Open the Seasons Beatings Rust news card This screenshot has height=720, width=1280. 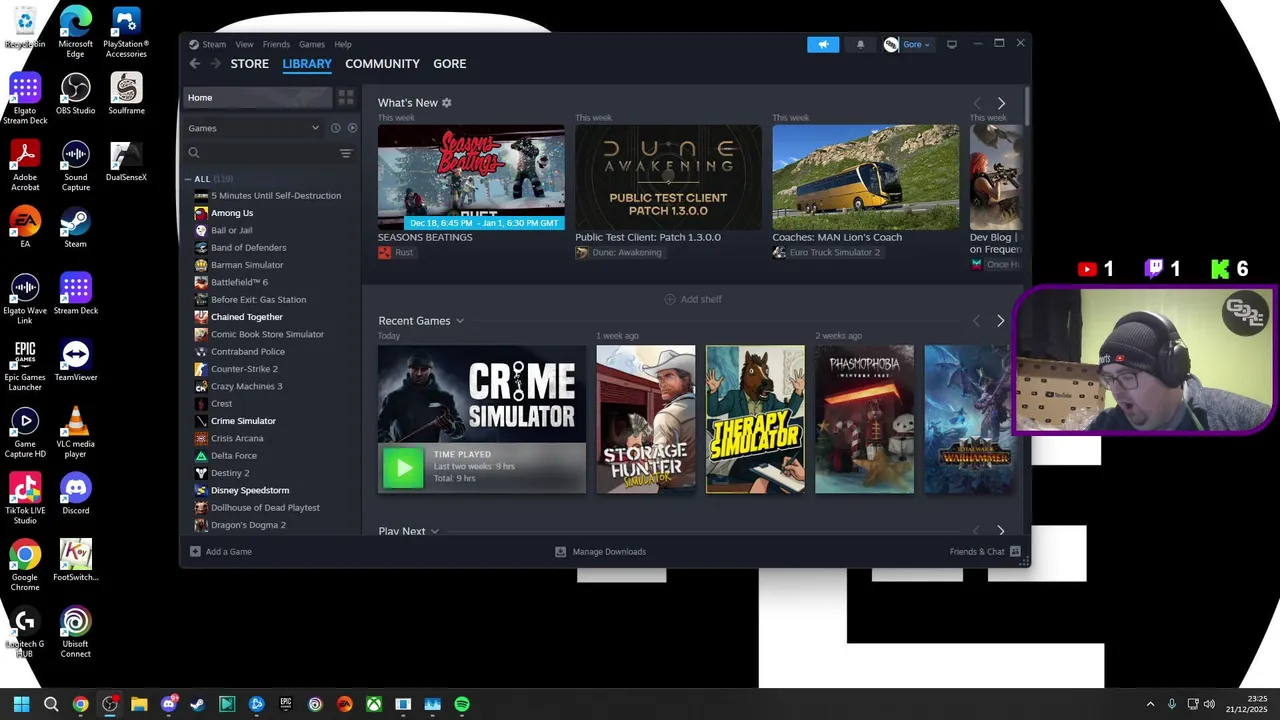point(471,178)
